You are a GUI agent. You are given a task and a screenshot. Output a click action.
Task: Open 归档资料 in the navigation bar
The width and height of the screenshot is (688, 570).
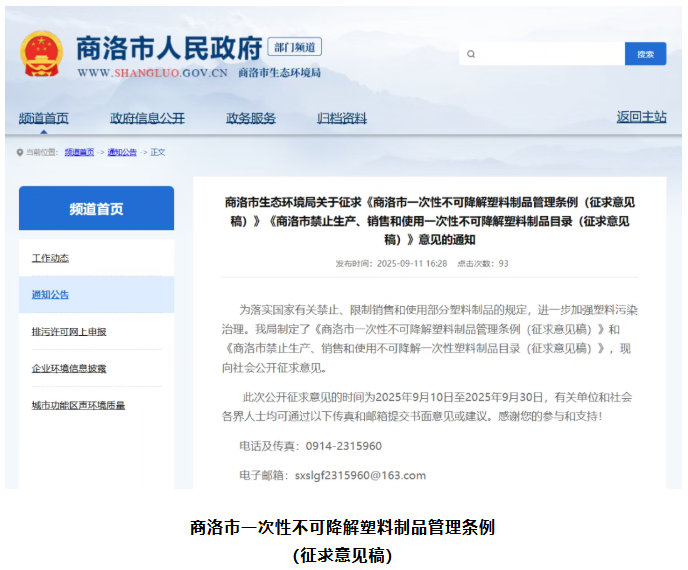point(342,118)
